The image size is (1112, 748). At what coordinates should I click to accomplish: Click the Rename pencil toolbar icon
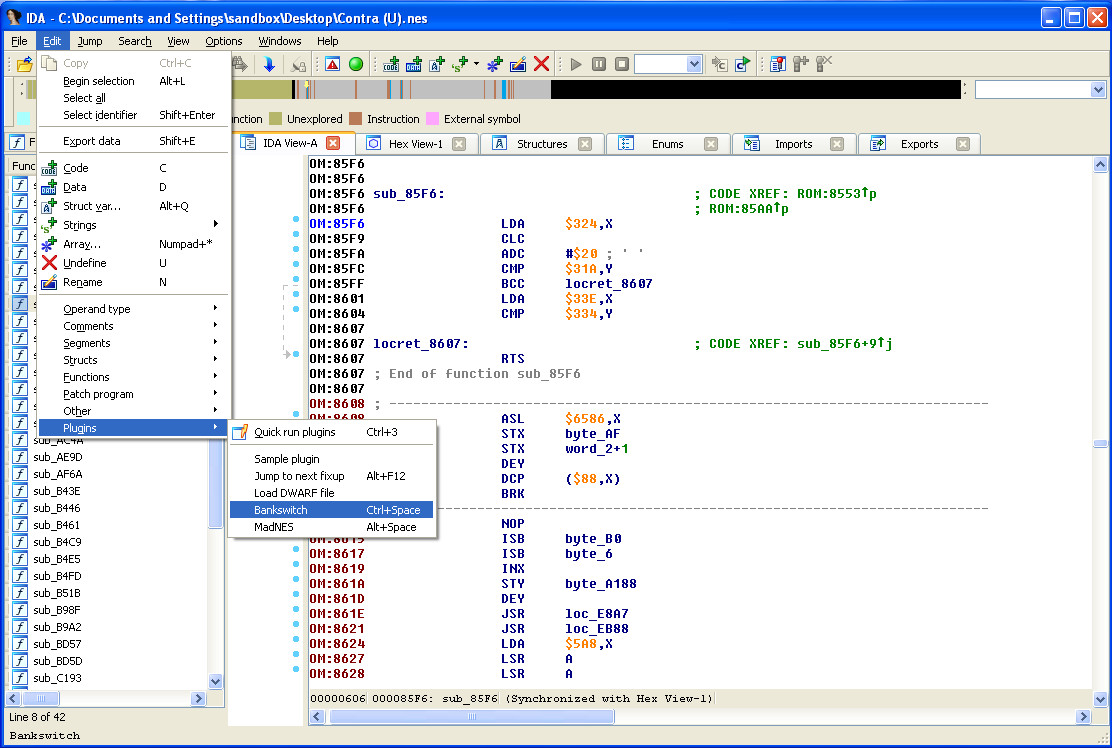(x=518, y=64)
